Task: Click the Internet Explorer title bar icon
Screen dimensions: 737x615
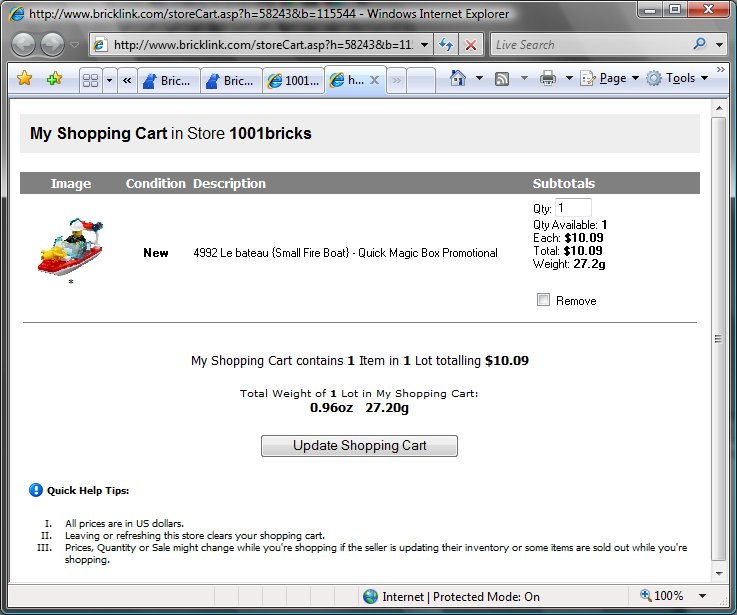Action: point(16,14)
